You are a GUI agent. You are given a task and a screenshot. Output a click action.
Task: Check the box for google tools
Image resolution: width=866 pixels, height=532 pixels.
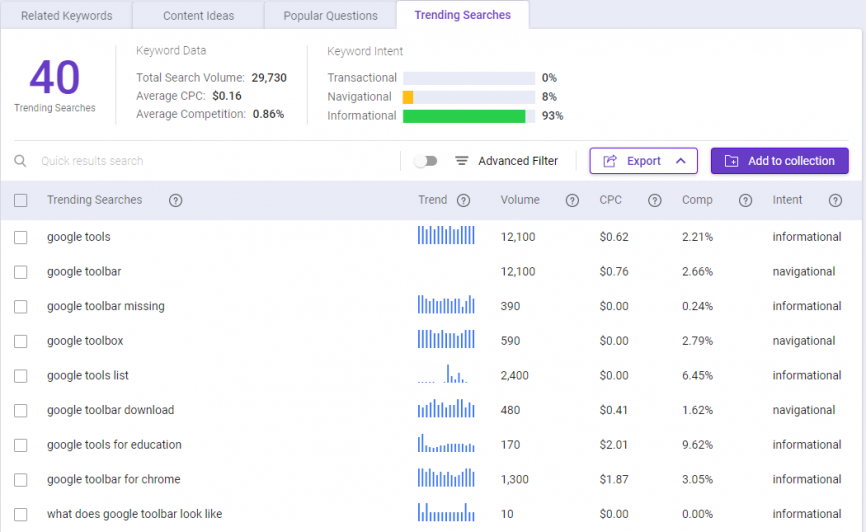(20, 238)
